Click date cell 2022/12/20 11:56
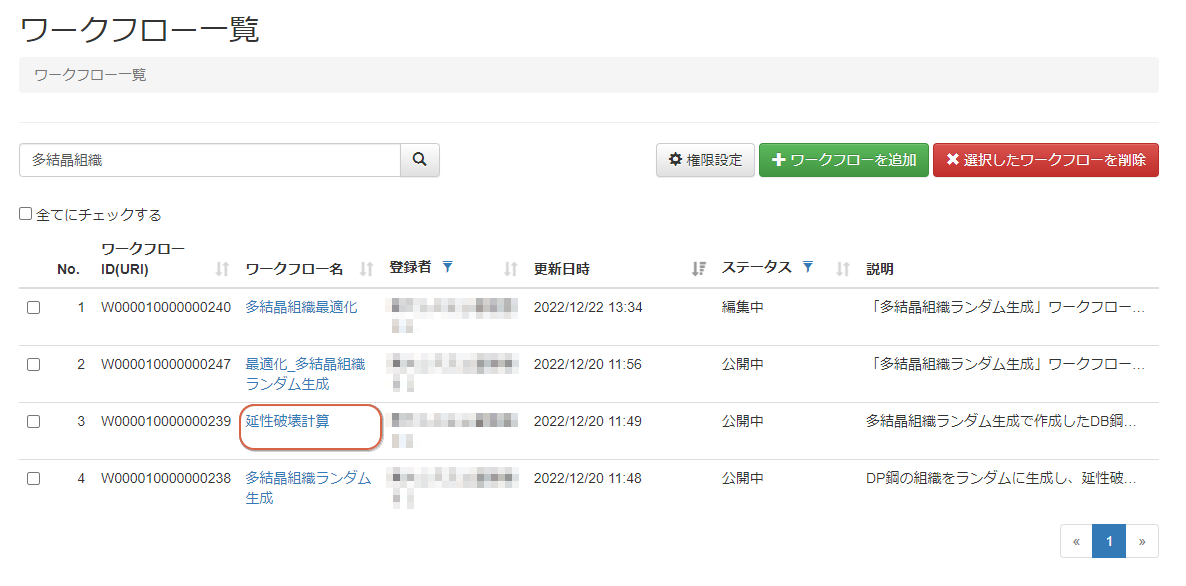The image size is (1186, 586). [x=588, y=364]
